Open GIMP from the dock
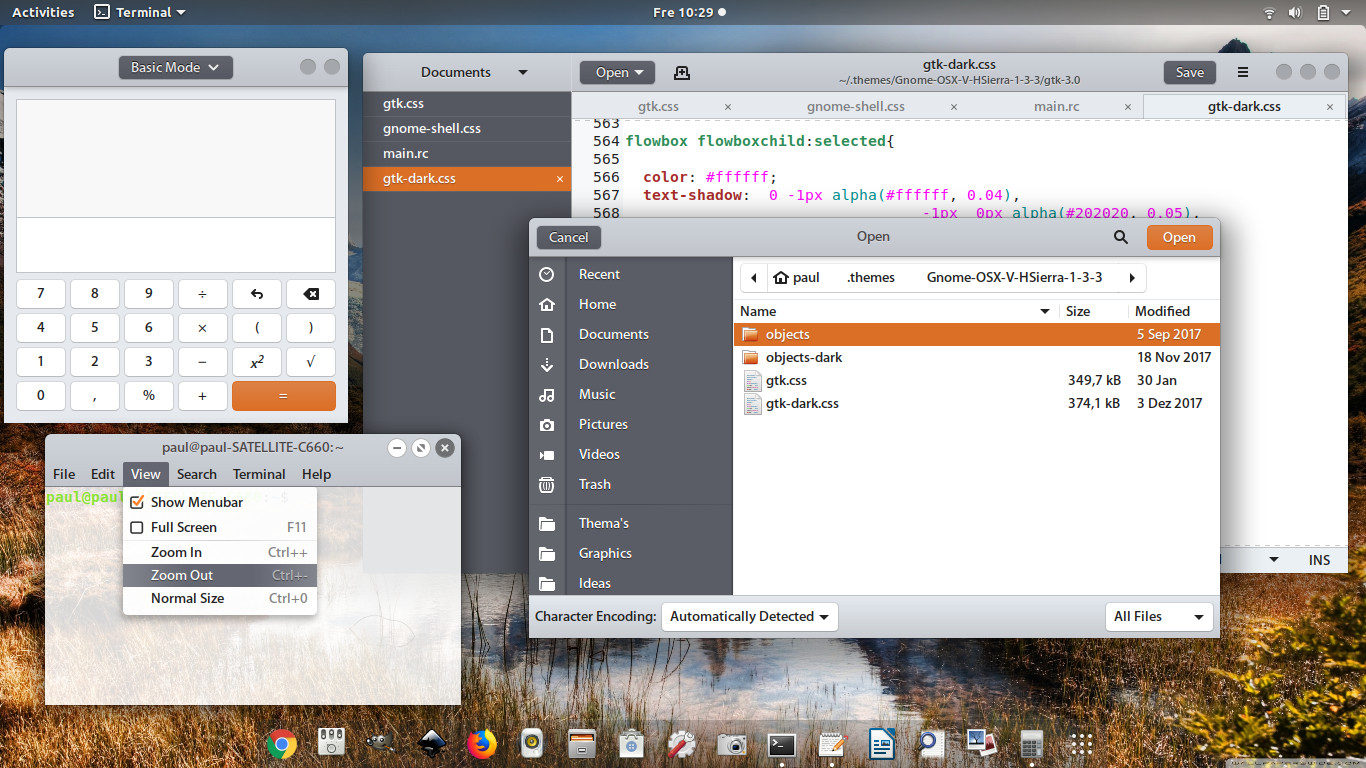Screen dimensions: 1366x768 click(379, 743)
